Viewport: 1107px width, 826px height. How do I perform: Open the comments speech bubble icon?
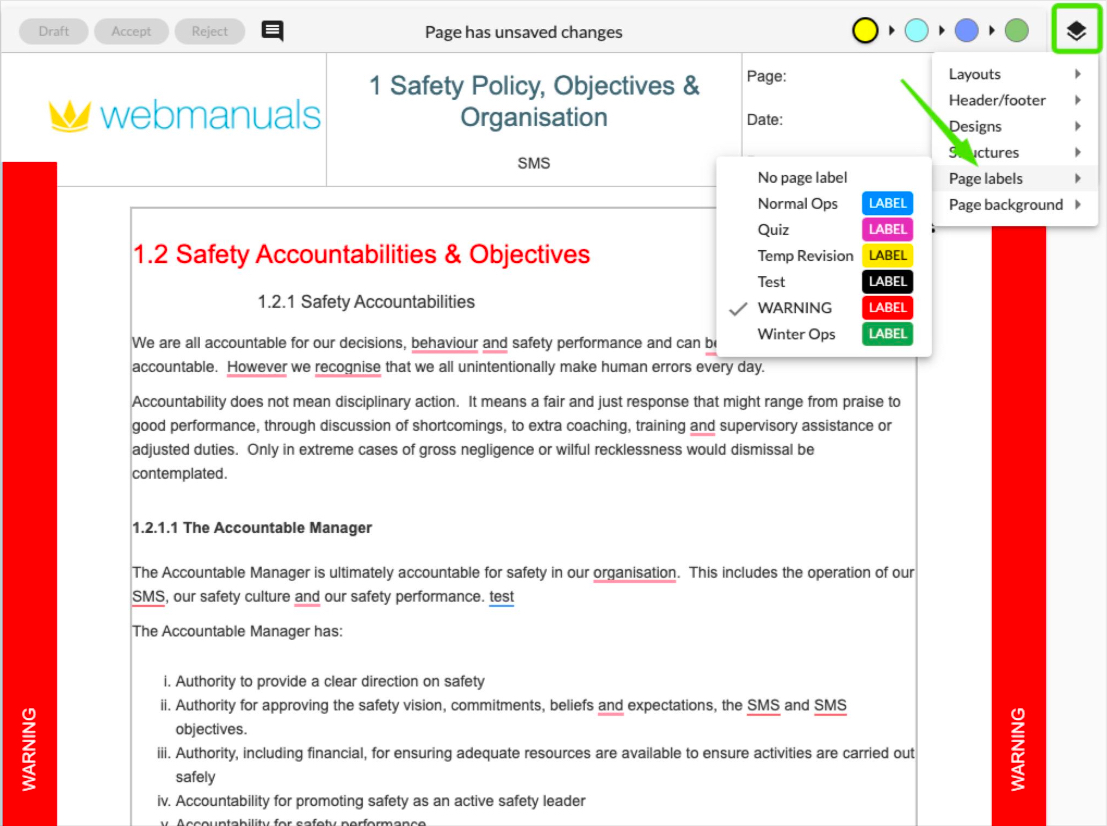(273, 30)
